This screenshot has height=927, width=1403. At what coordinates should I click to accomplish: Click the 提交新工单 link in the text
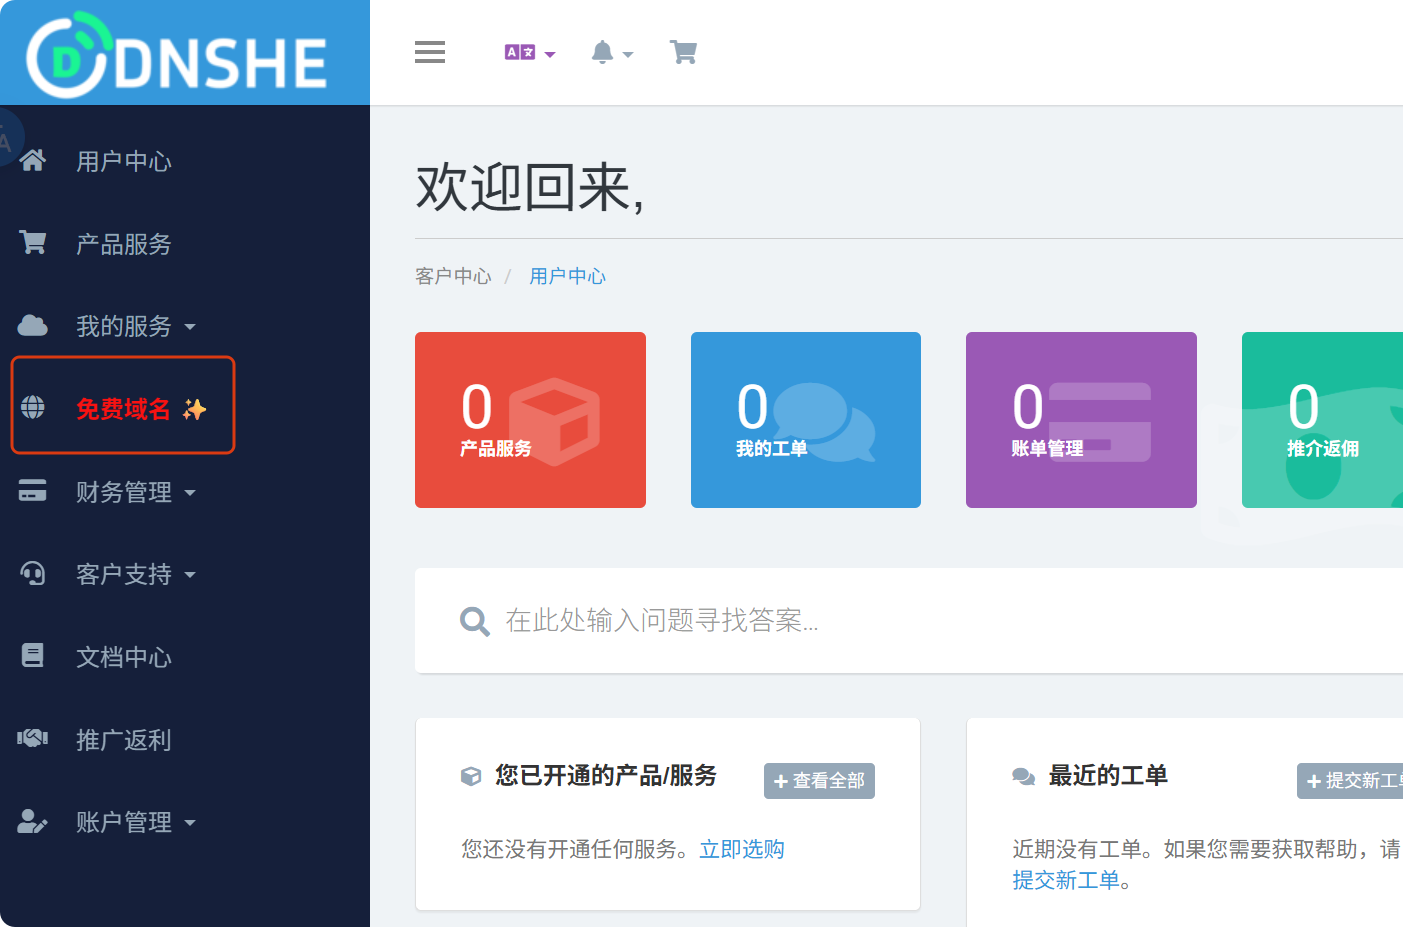point(1066,880)
